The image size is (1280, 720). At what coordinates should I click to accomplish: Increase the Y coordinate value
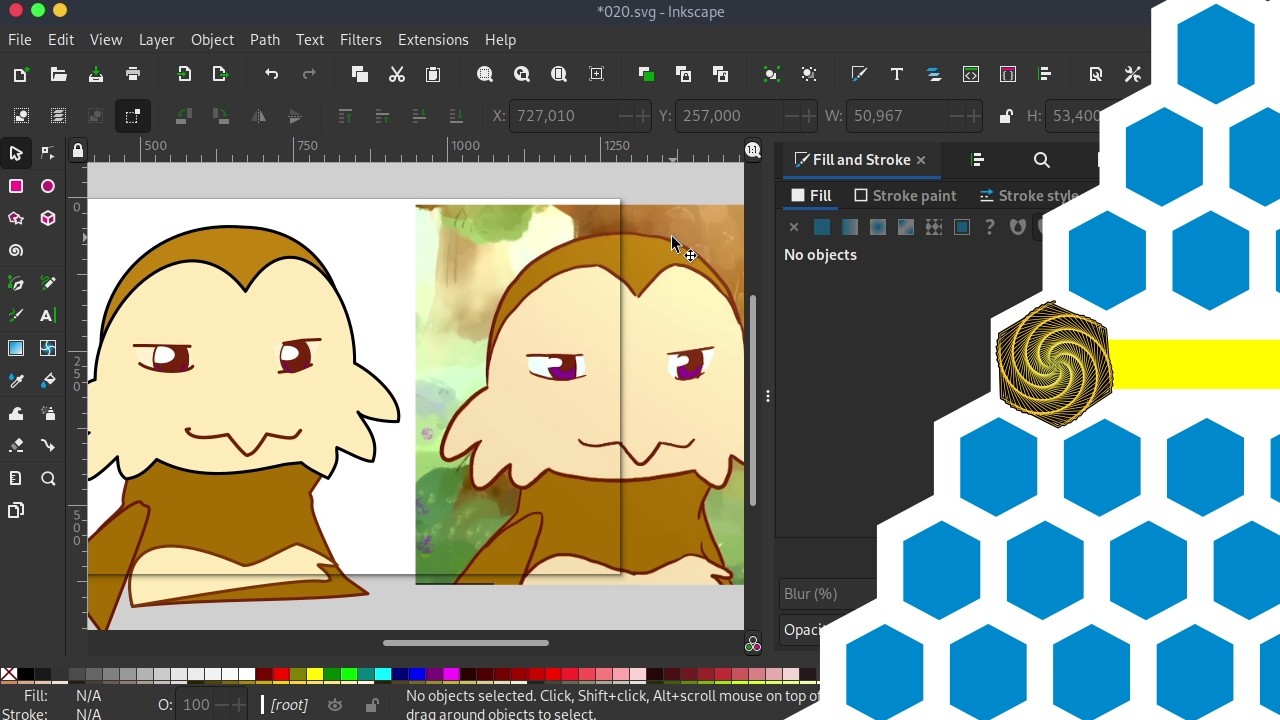click(808, 116)
